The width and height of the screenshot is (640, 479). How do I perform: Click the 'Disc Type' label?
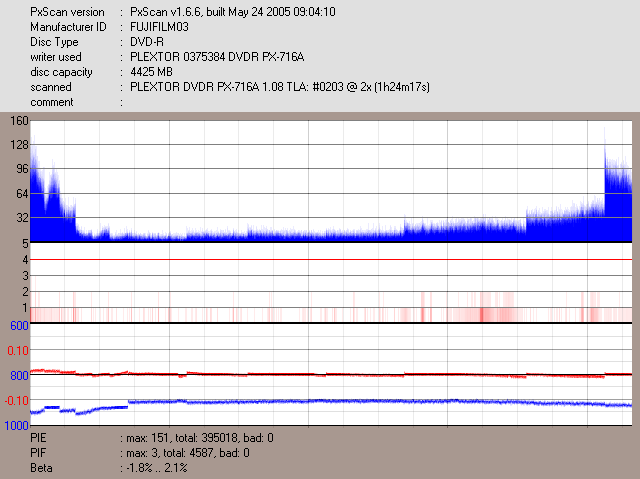coord(54,42)
